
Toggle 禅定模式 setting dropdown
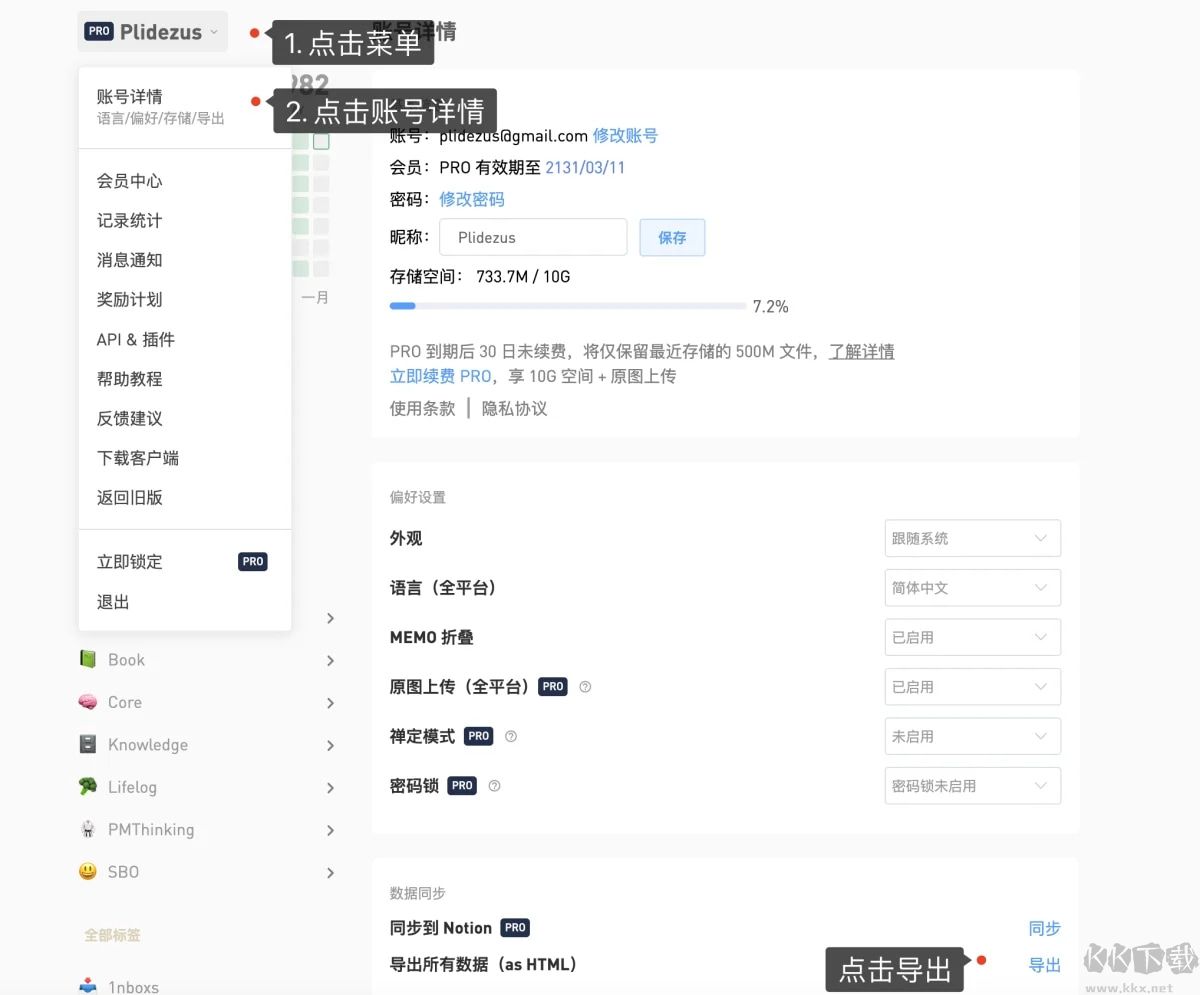971,736
